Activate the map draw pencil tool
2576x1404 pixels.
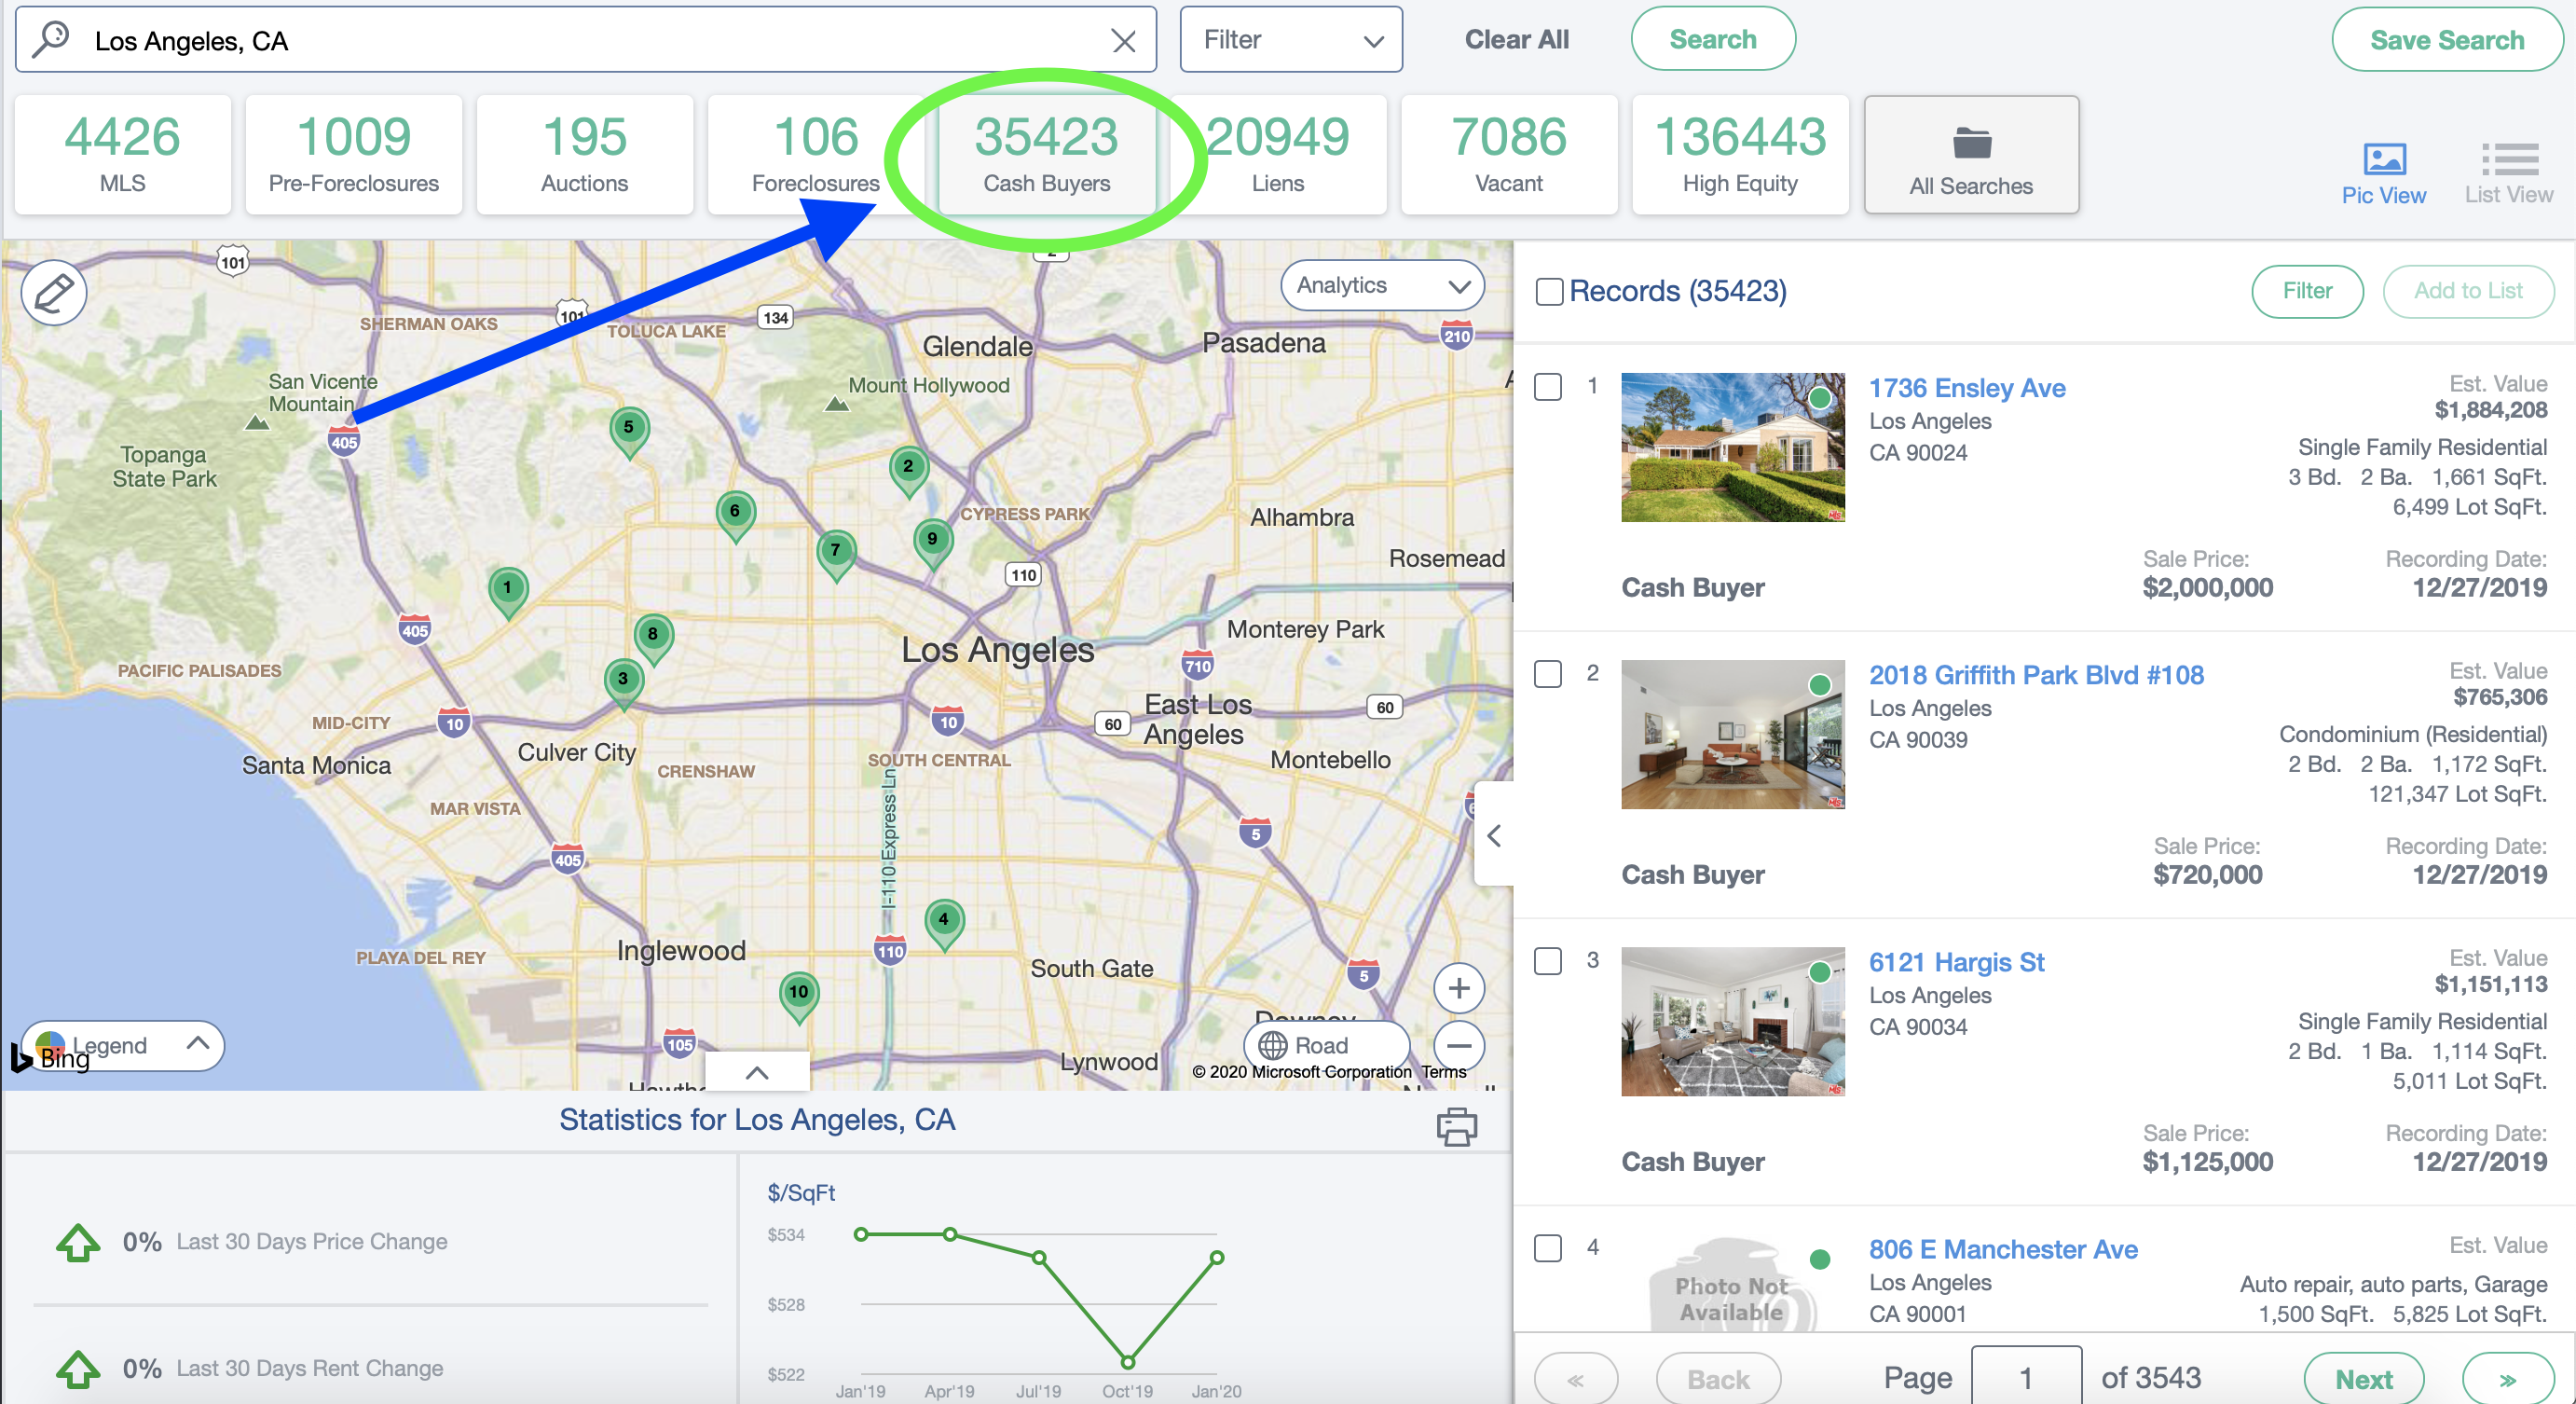[54, 292]
